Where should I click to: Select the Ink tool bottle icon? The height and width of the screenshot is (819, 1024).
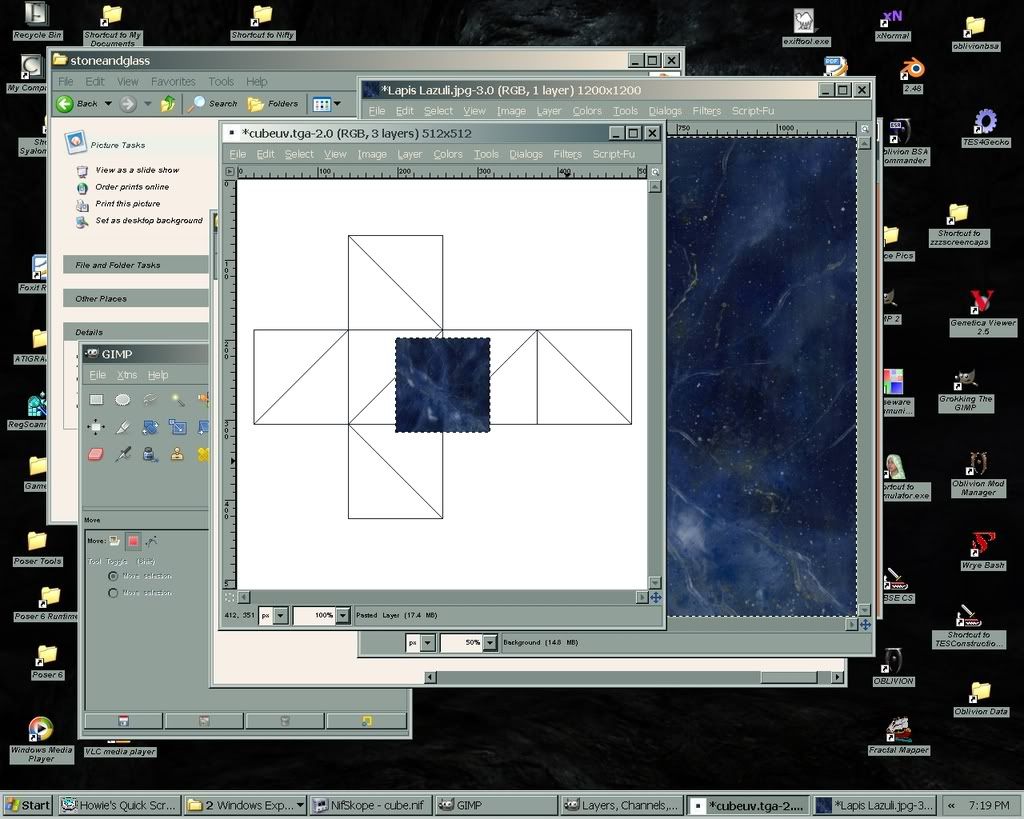point(150,454)
